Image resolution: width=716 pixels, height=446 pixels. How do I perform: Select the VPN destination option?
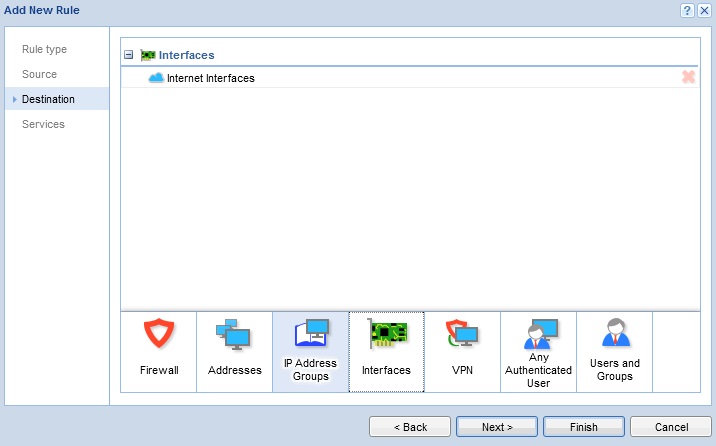tap(462, 350)
